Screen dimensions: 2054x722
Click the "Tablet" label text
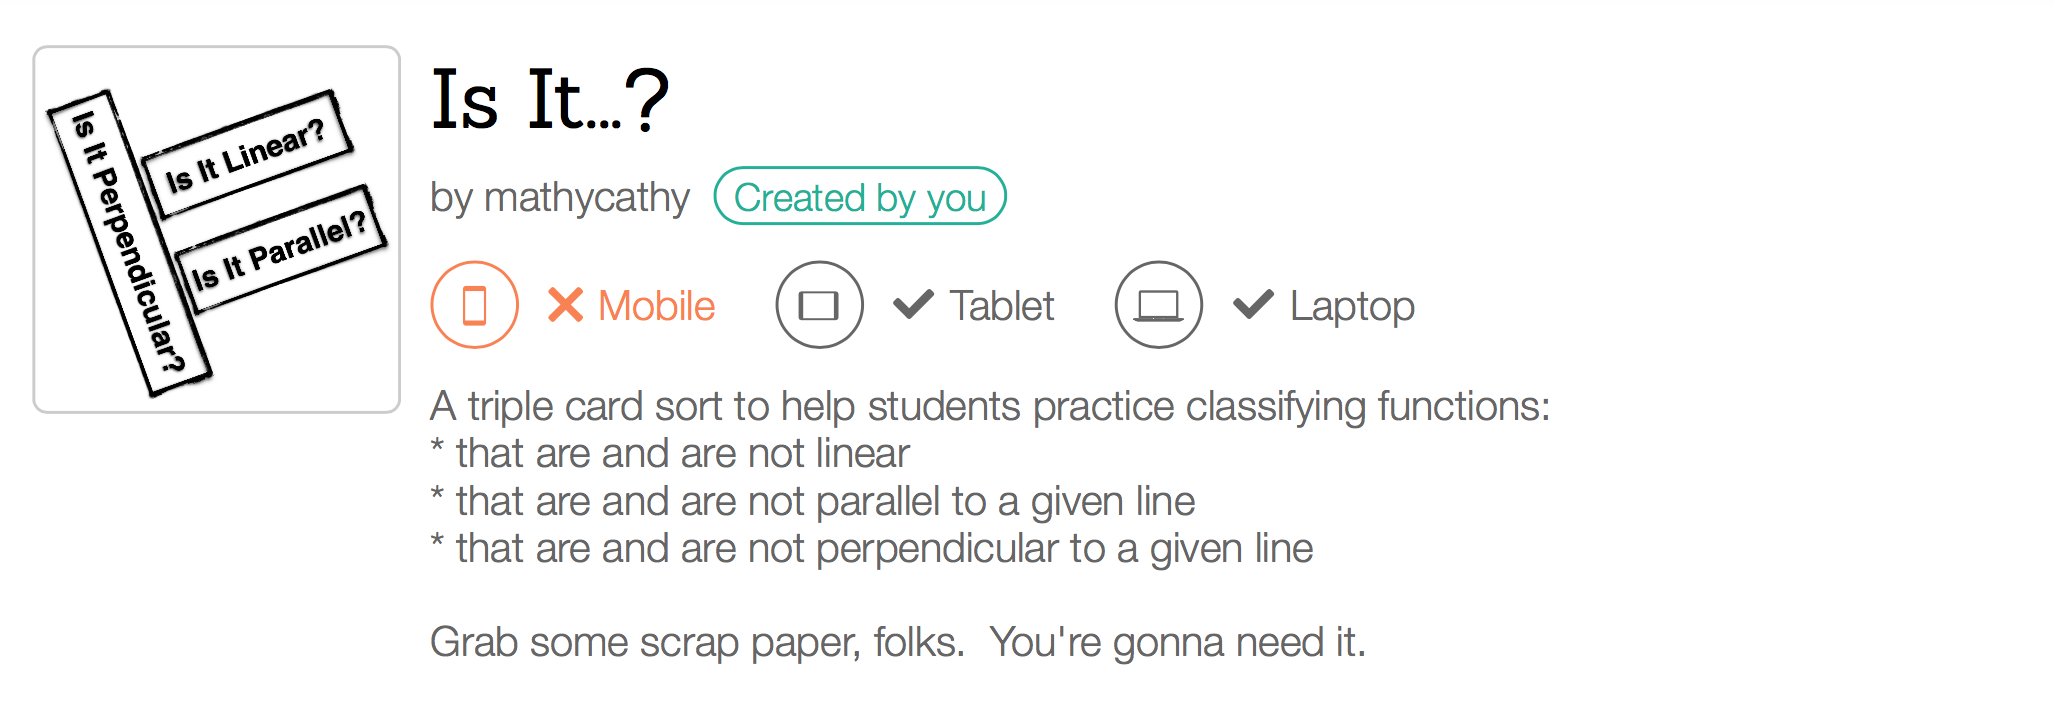click(x=1001, y=306)
